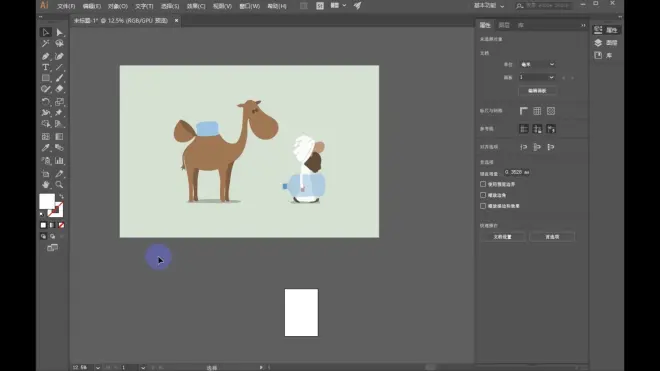
Task: Choose Draw Normal mode
Action: coord(43,237)
